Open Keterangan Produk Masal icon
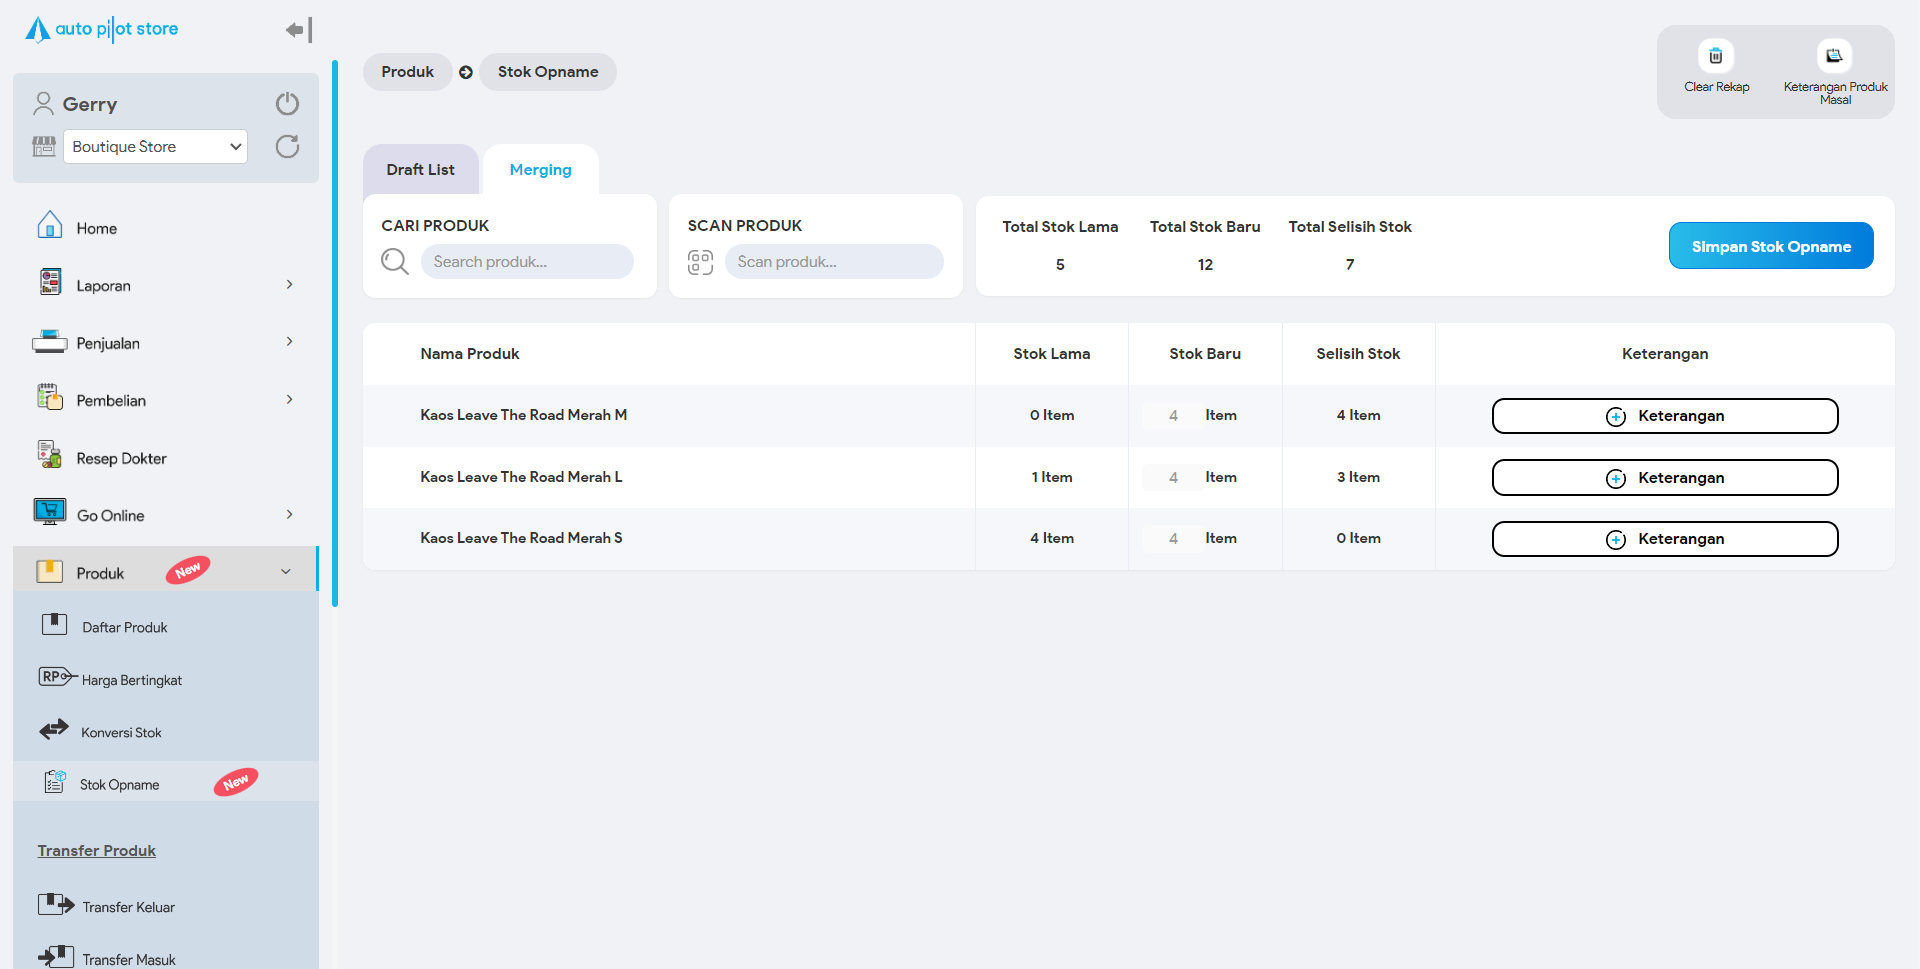The image size is (1920, 969). tap(1834, 56)
